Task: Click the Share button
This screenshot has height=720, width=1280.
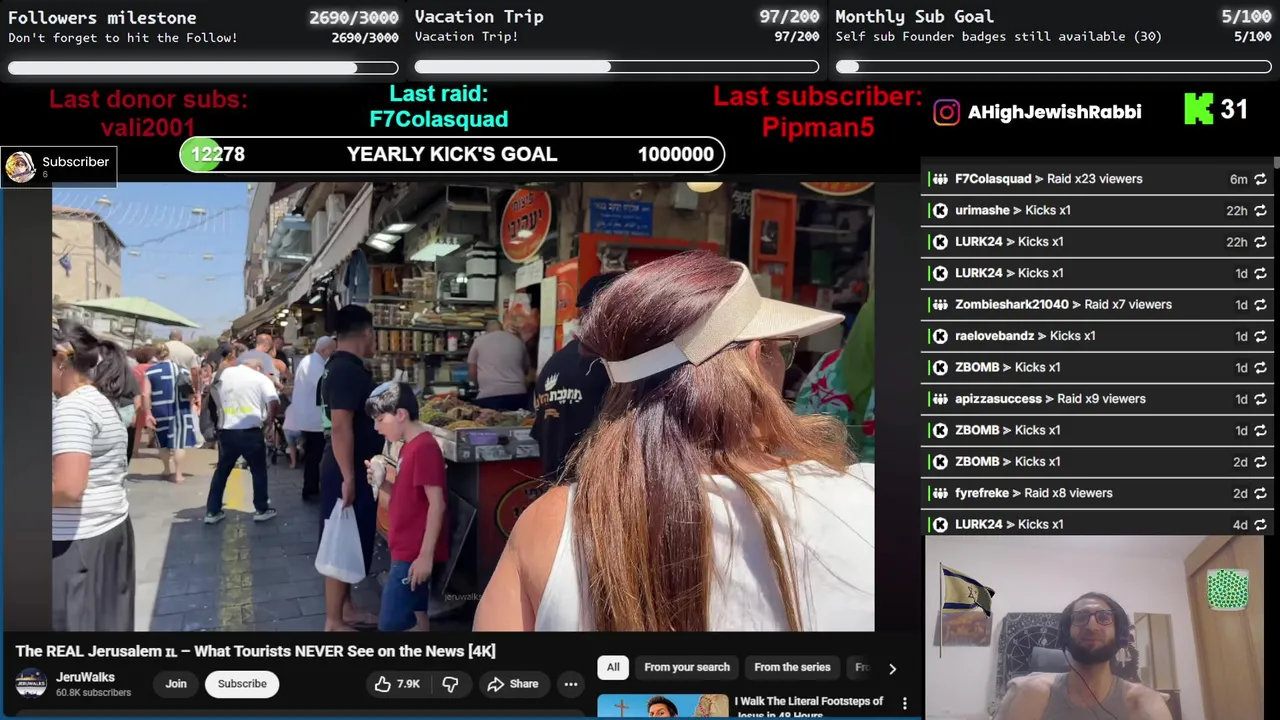Action: click(513, 684)
